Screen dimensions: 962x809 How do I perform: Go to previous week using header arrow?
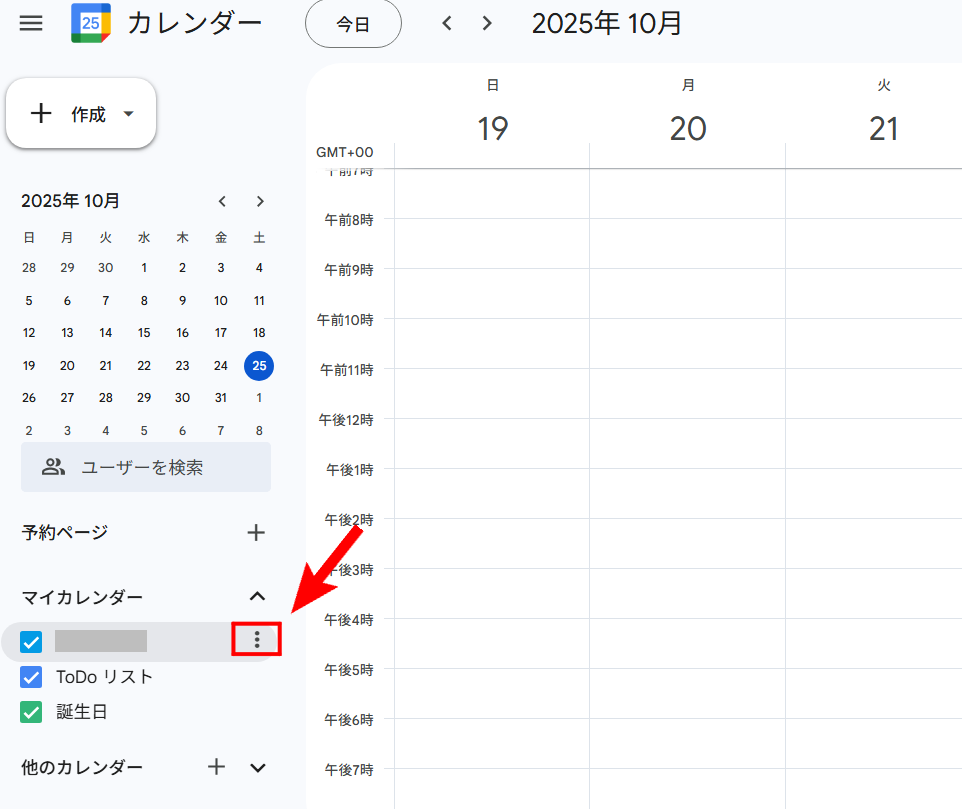point(447,23)
